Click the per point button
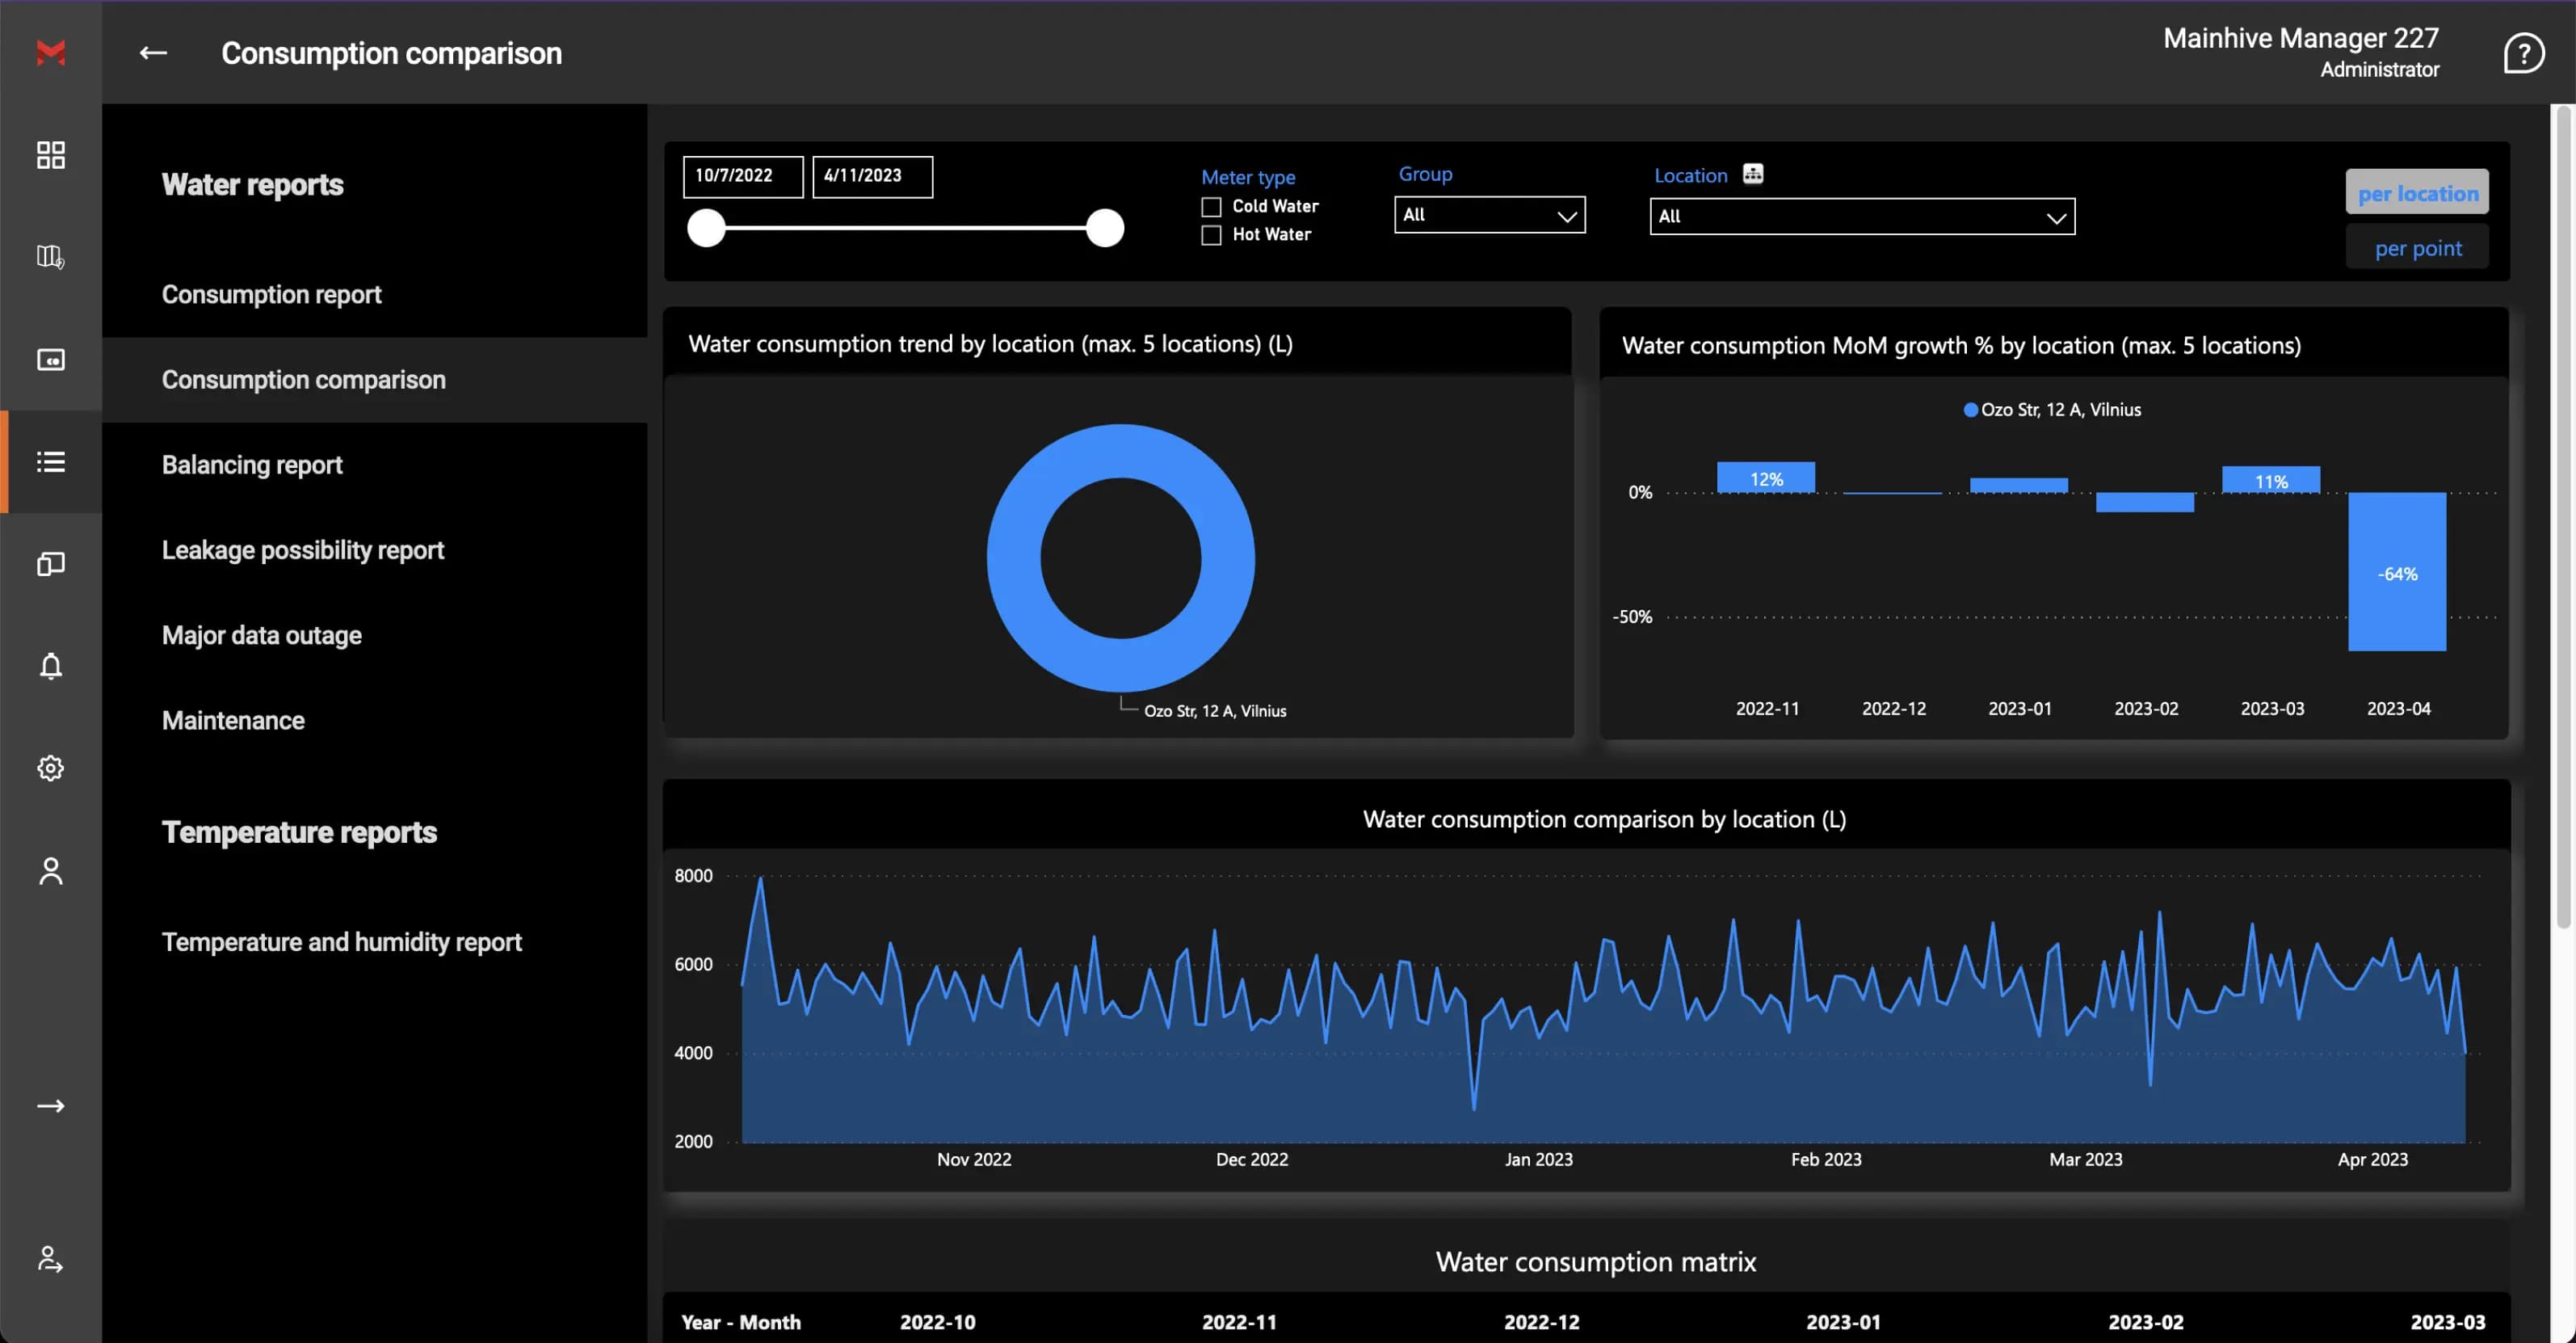Image resolution: width=2576 pixels, height=1343 pixels. [2417, 248]
